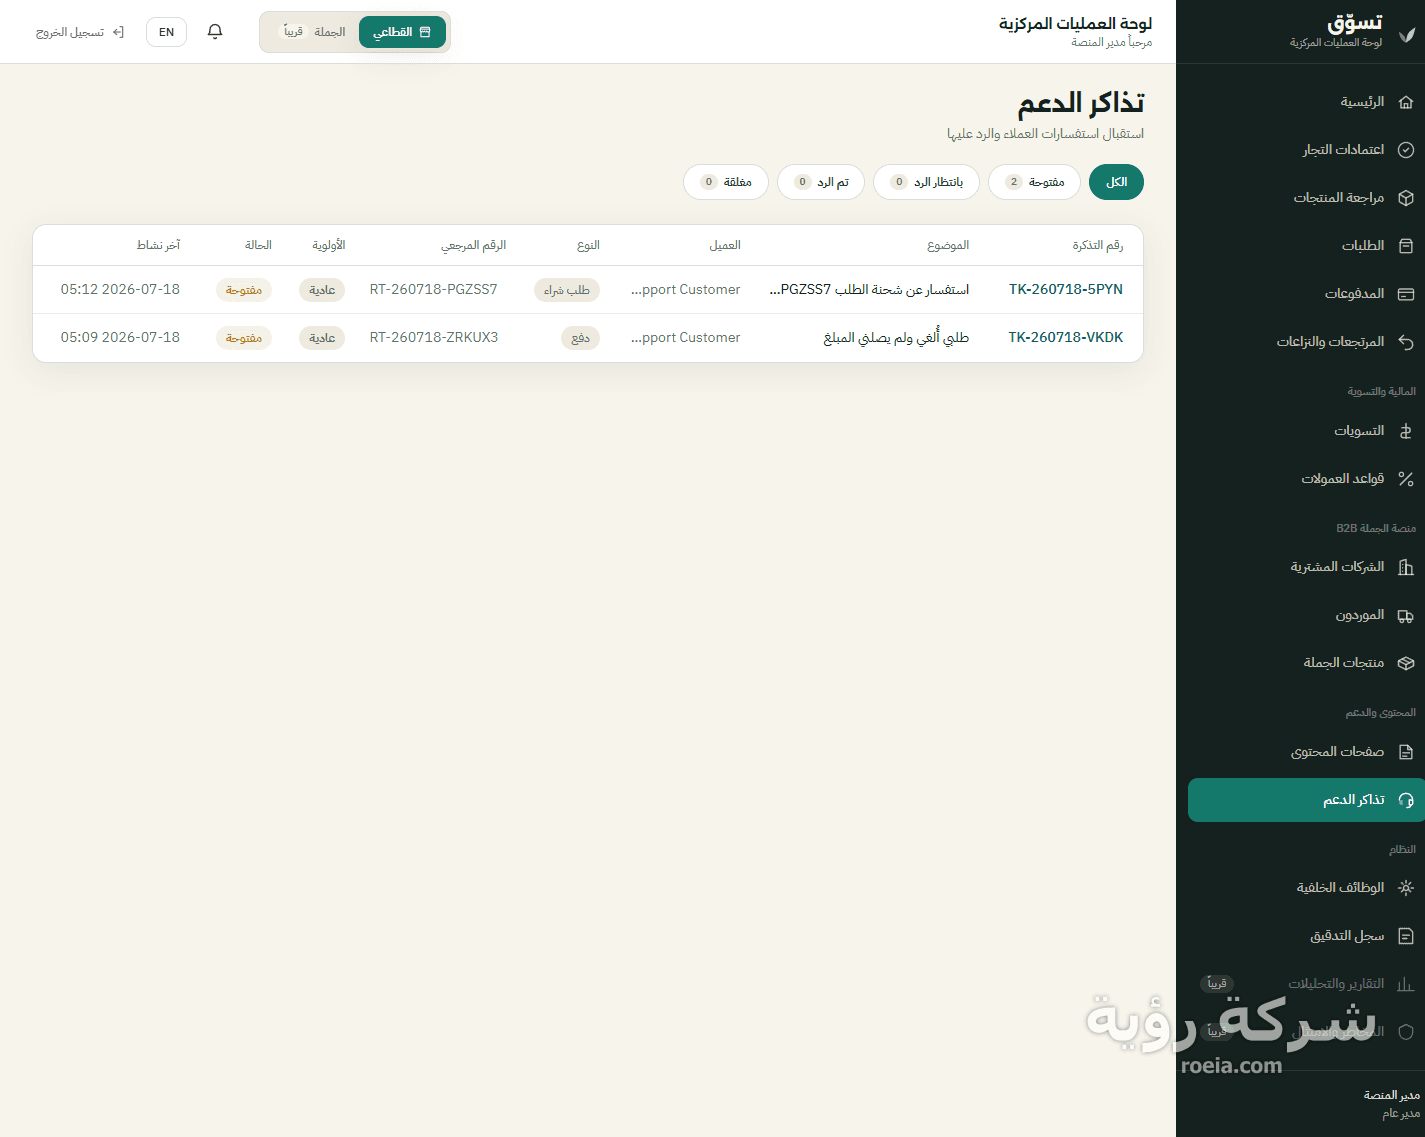The width and height of the screenshot is (1425, 1137).
Task: Click the آخر نشاط column header
Action: click(x=159, y=245)
